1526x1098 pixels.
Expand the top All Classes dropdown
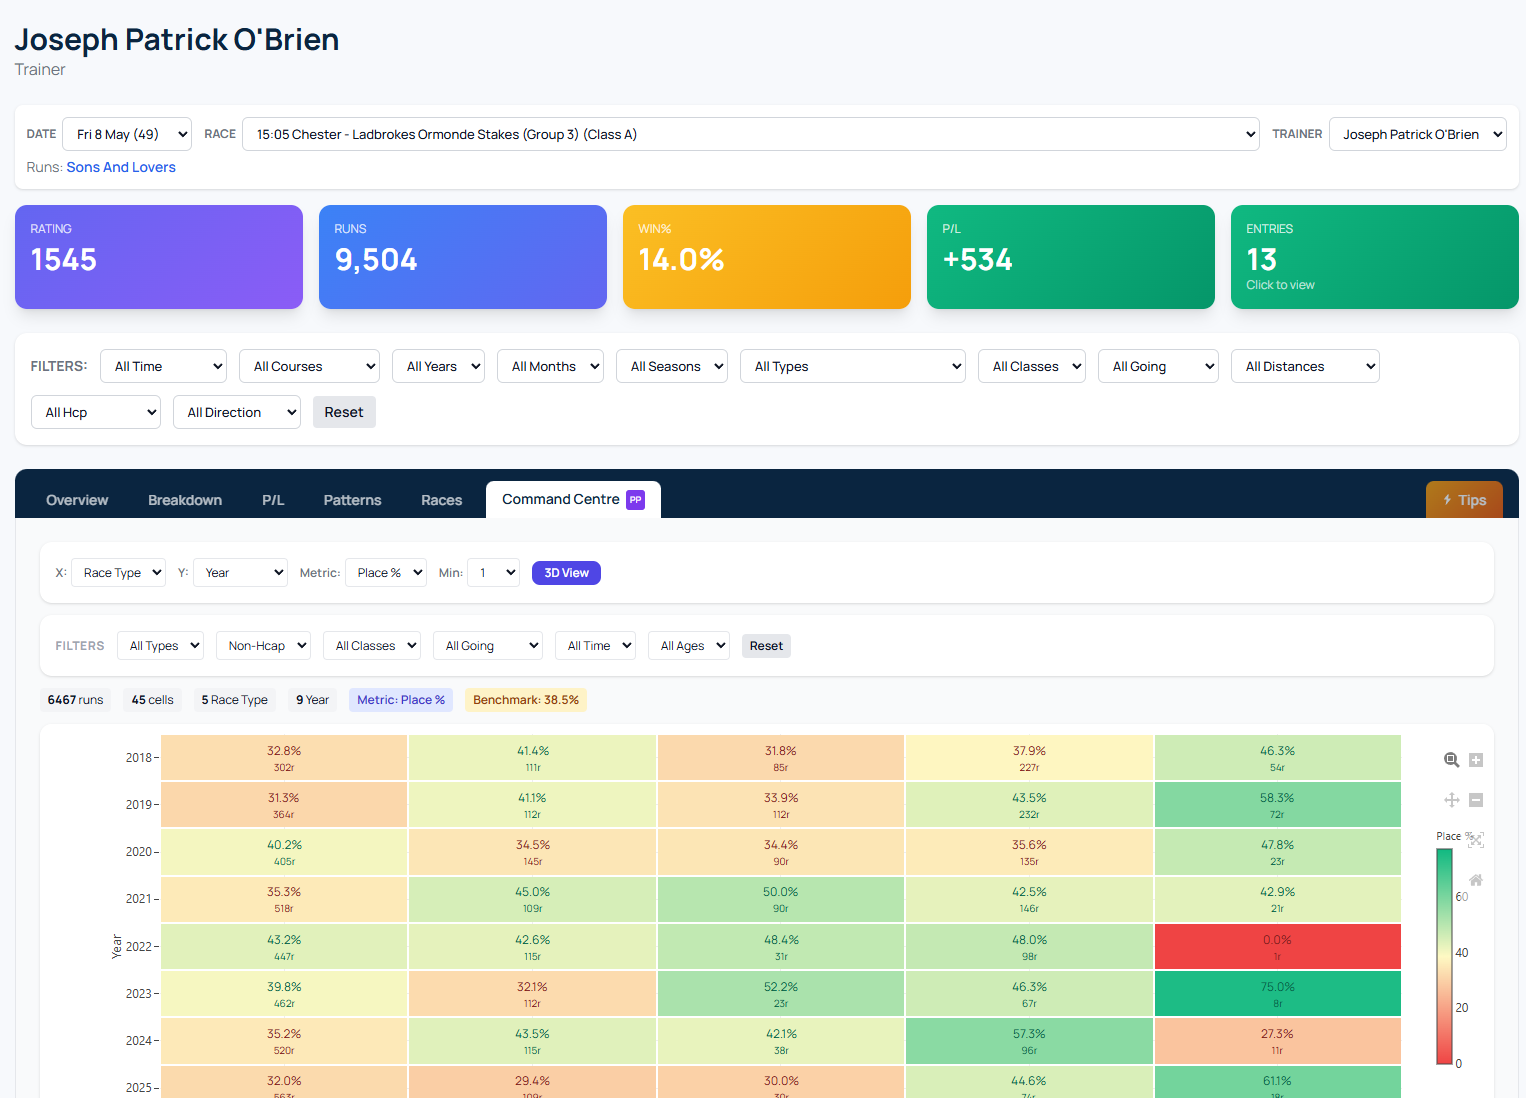coord(1032,366)
